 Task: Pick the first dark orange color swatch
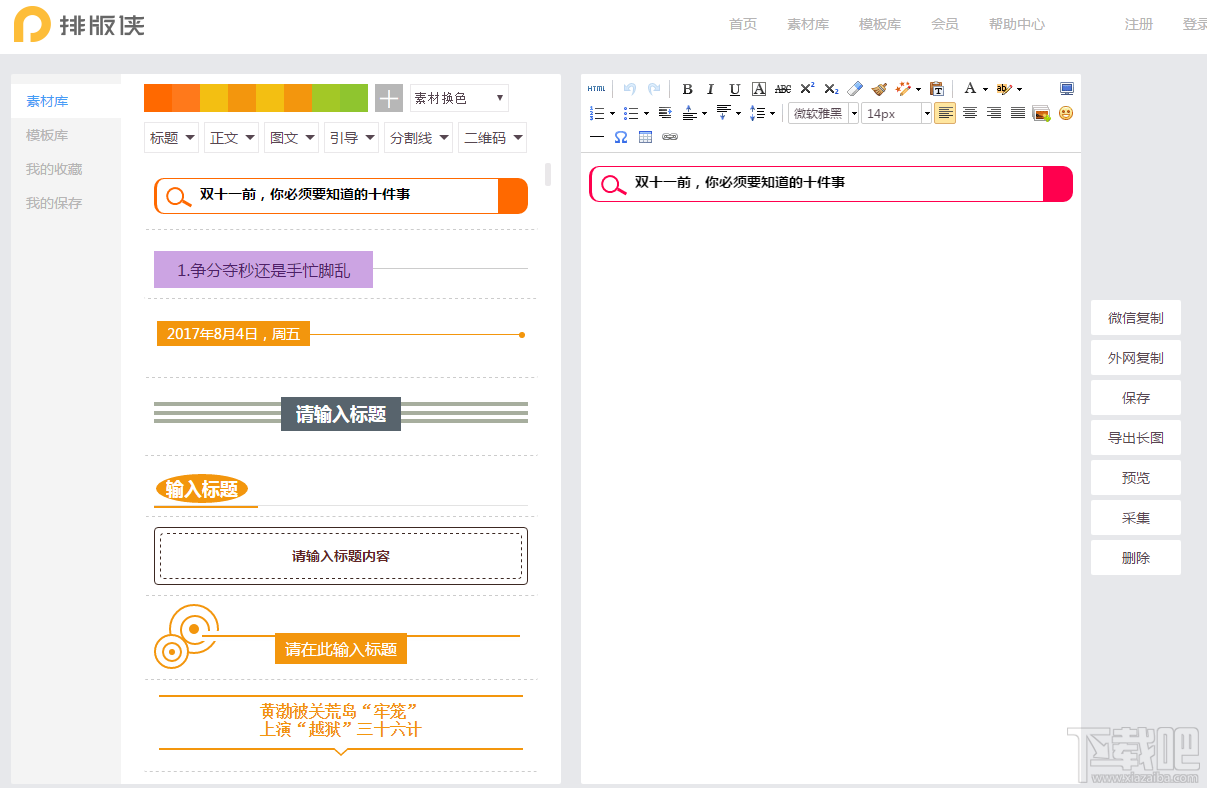(158, 98)
